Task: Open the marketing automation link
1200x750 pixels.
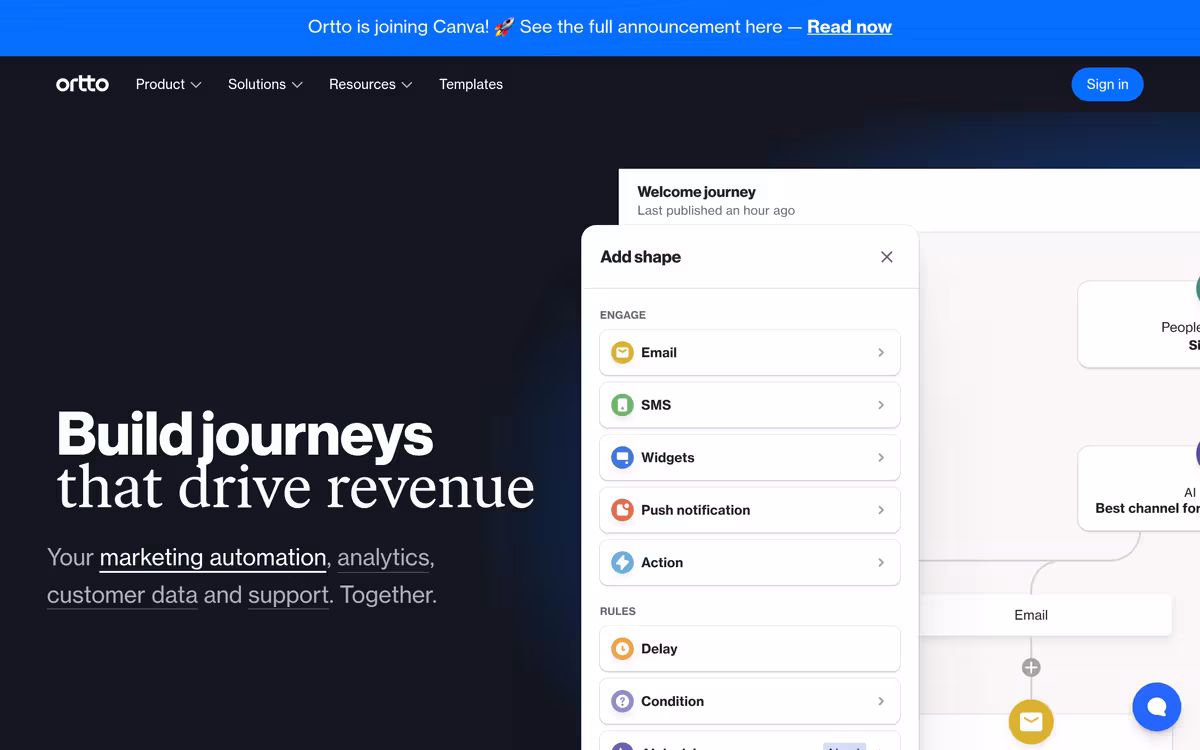Action: [x=213, y=558]
